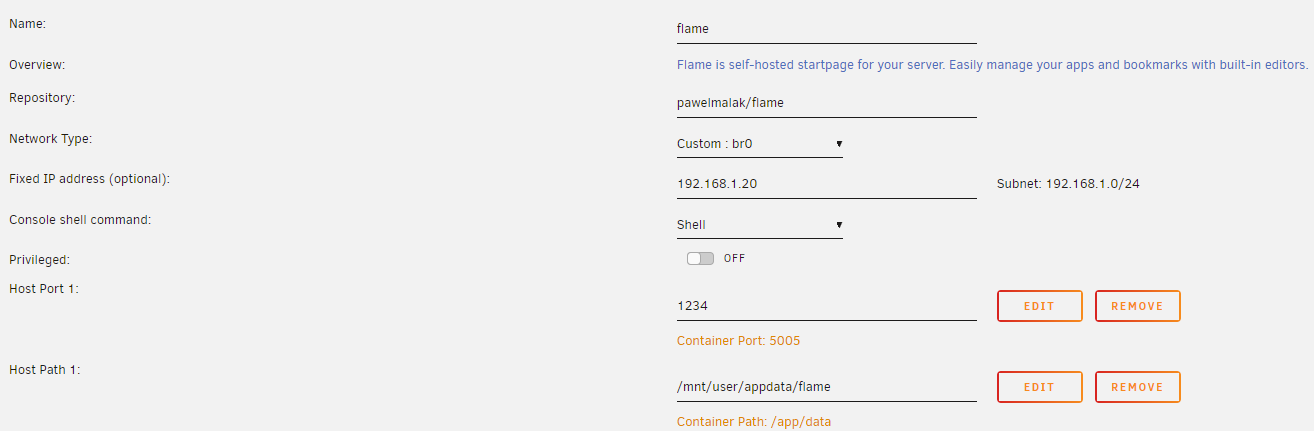Click the Host Port 1 field with 1234
1314x431 pixels.
(826, 306)
